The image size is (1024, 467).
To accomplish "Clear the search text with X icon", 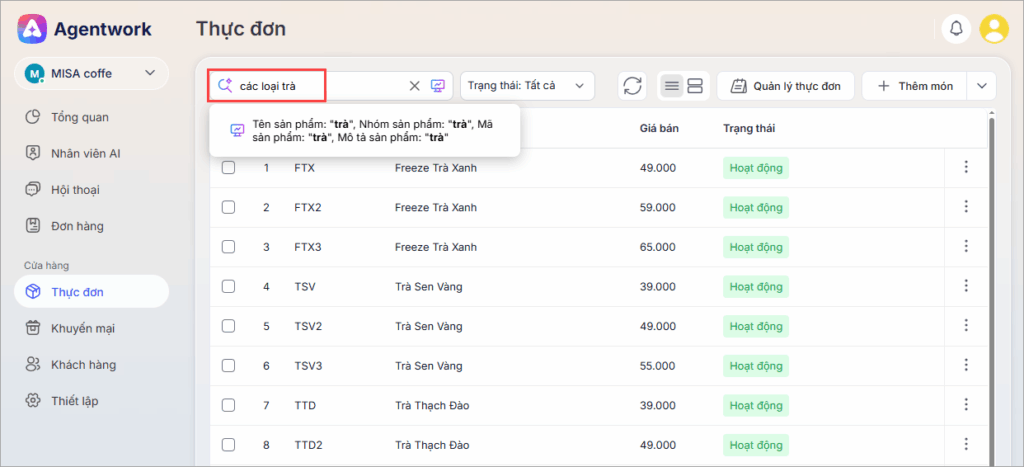I will pyautogui.click(x=414, y=86).
